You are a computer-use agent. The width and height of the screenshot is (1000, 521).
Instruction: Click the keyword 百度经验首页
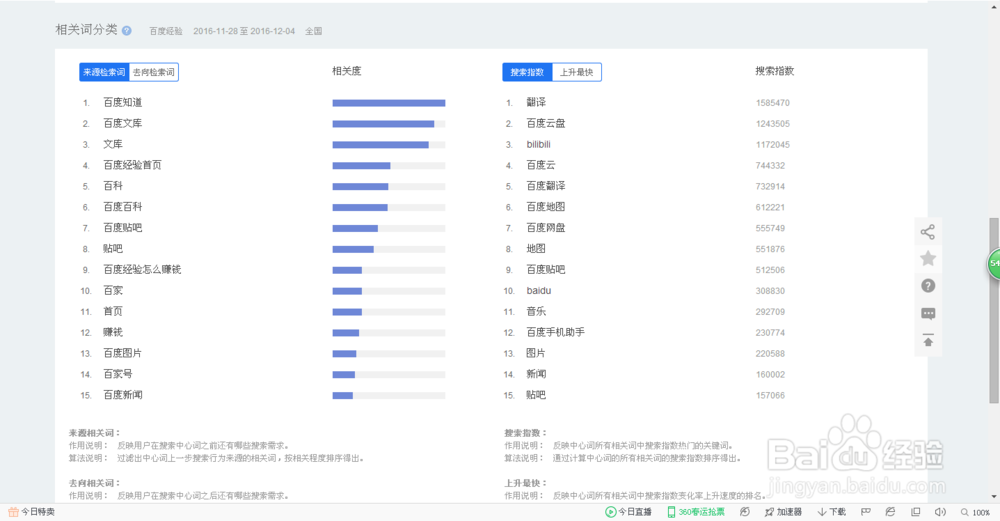[x=132, y=165]
